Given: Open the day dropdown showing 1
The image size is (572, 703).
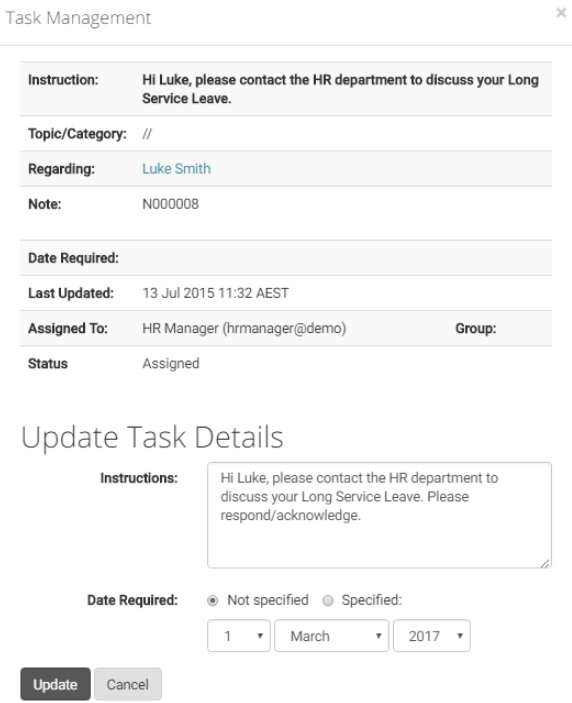Looking at the screenshot, I should coord(238,636).
